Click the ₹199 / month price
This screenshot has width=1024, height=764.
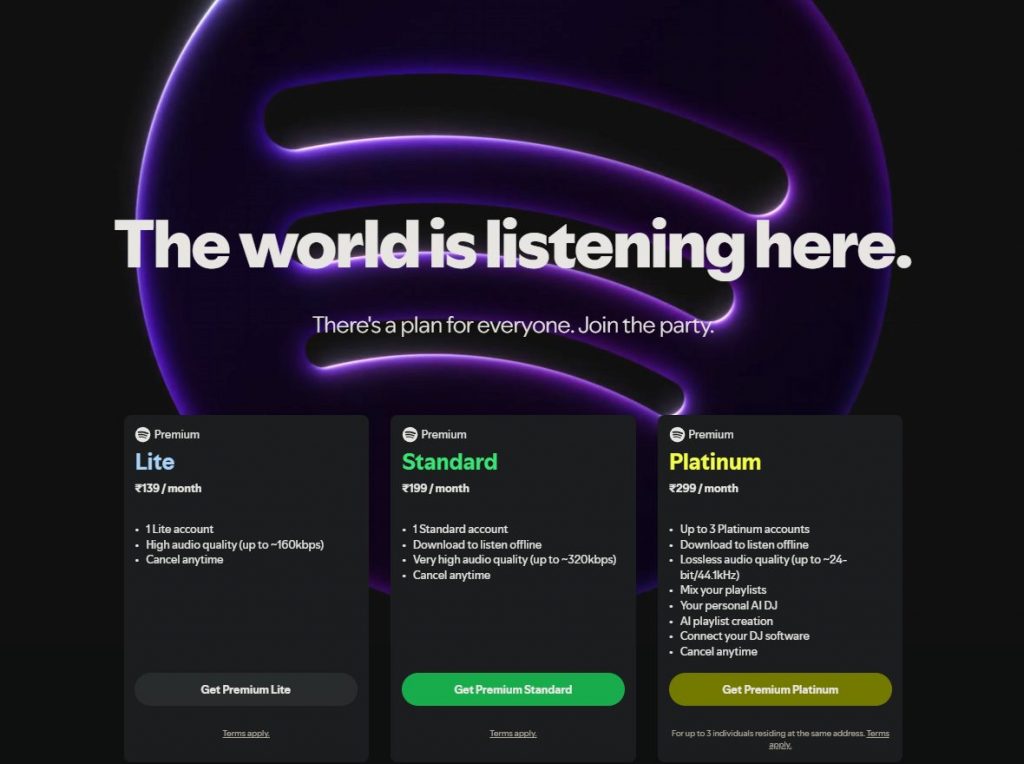(436, 488)
